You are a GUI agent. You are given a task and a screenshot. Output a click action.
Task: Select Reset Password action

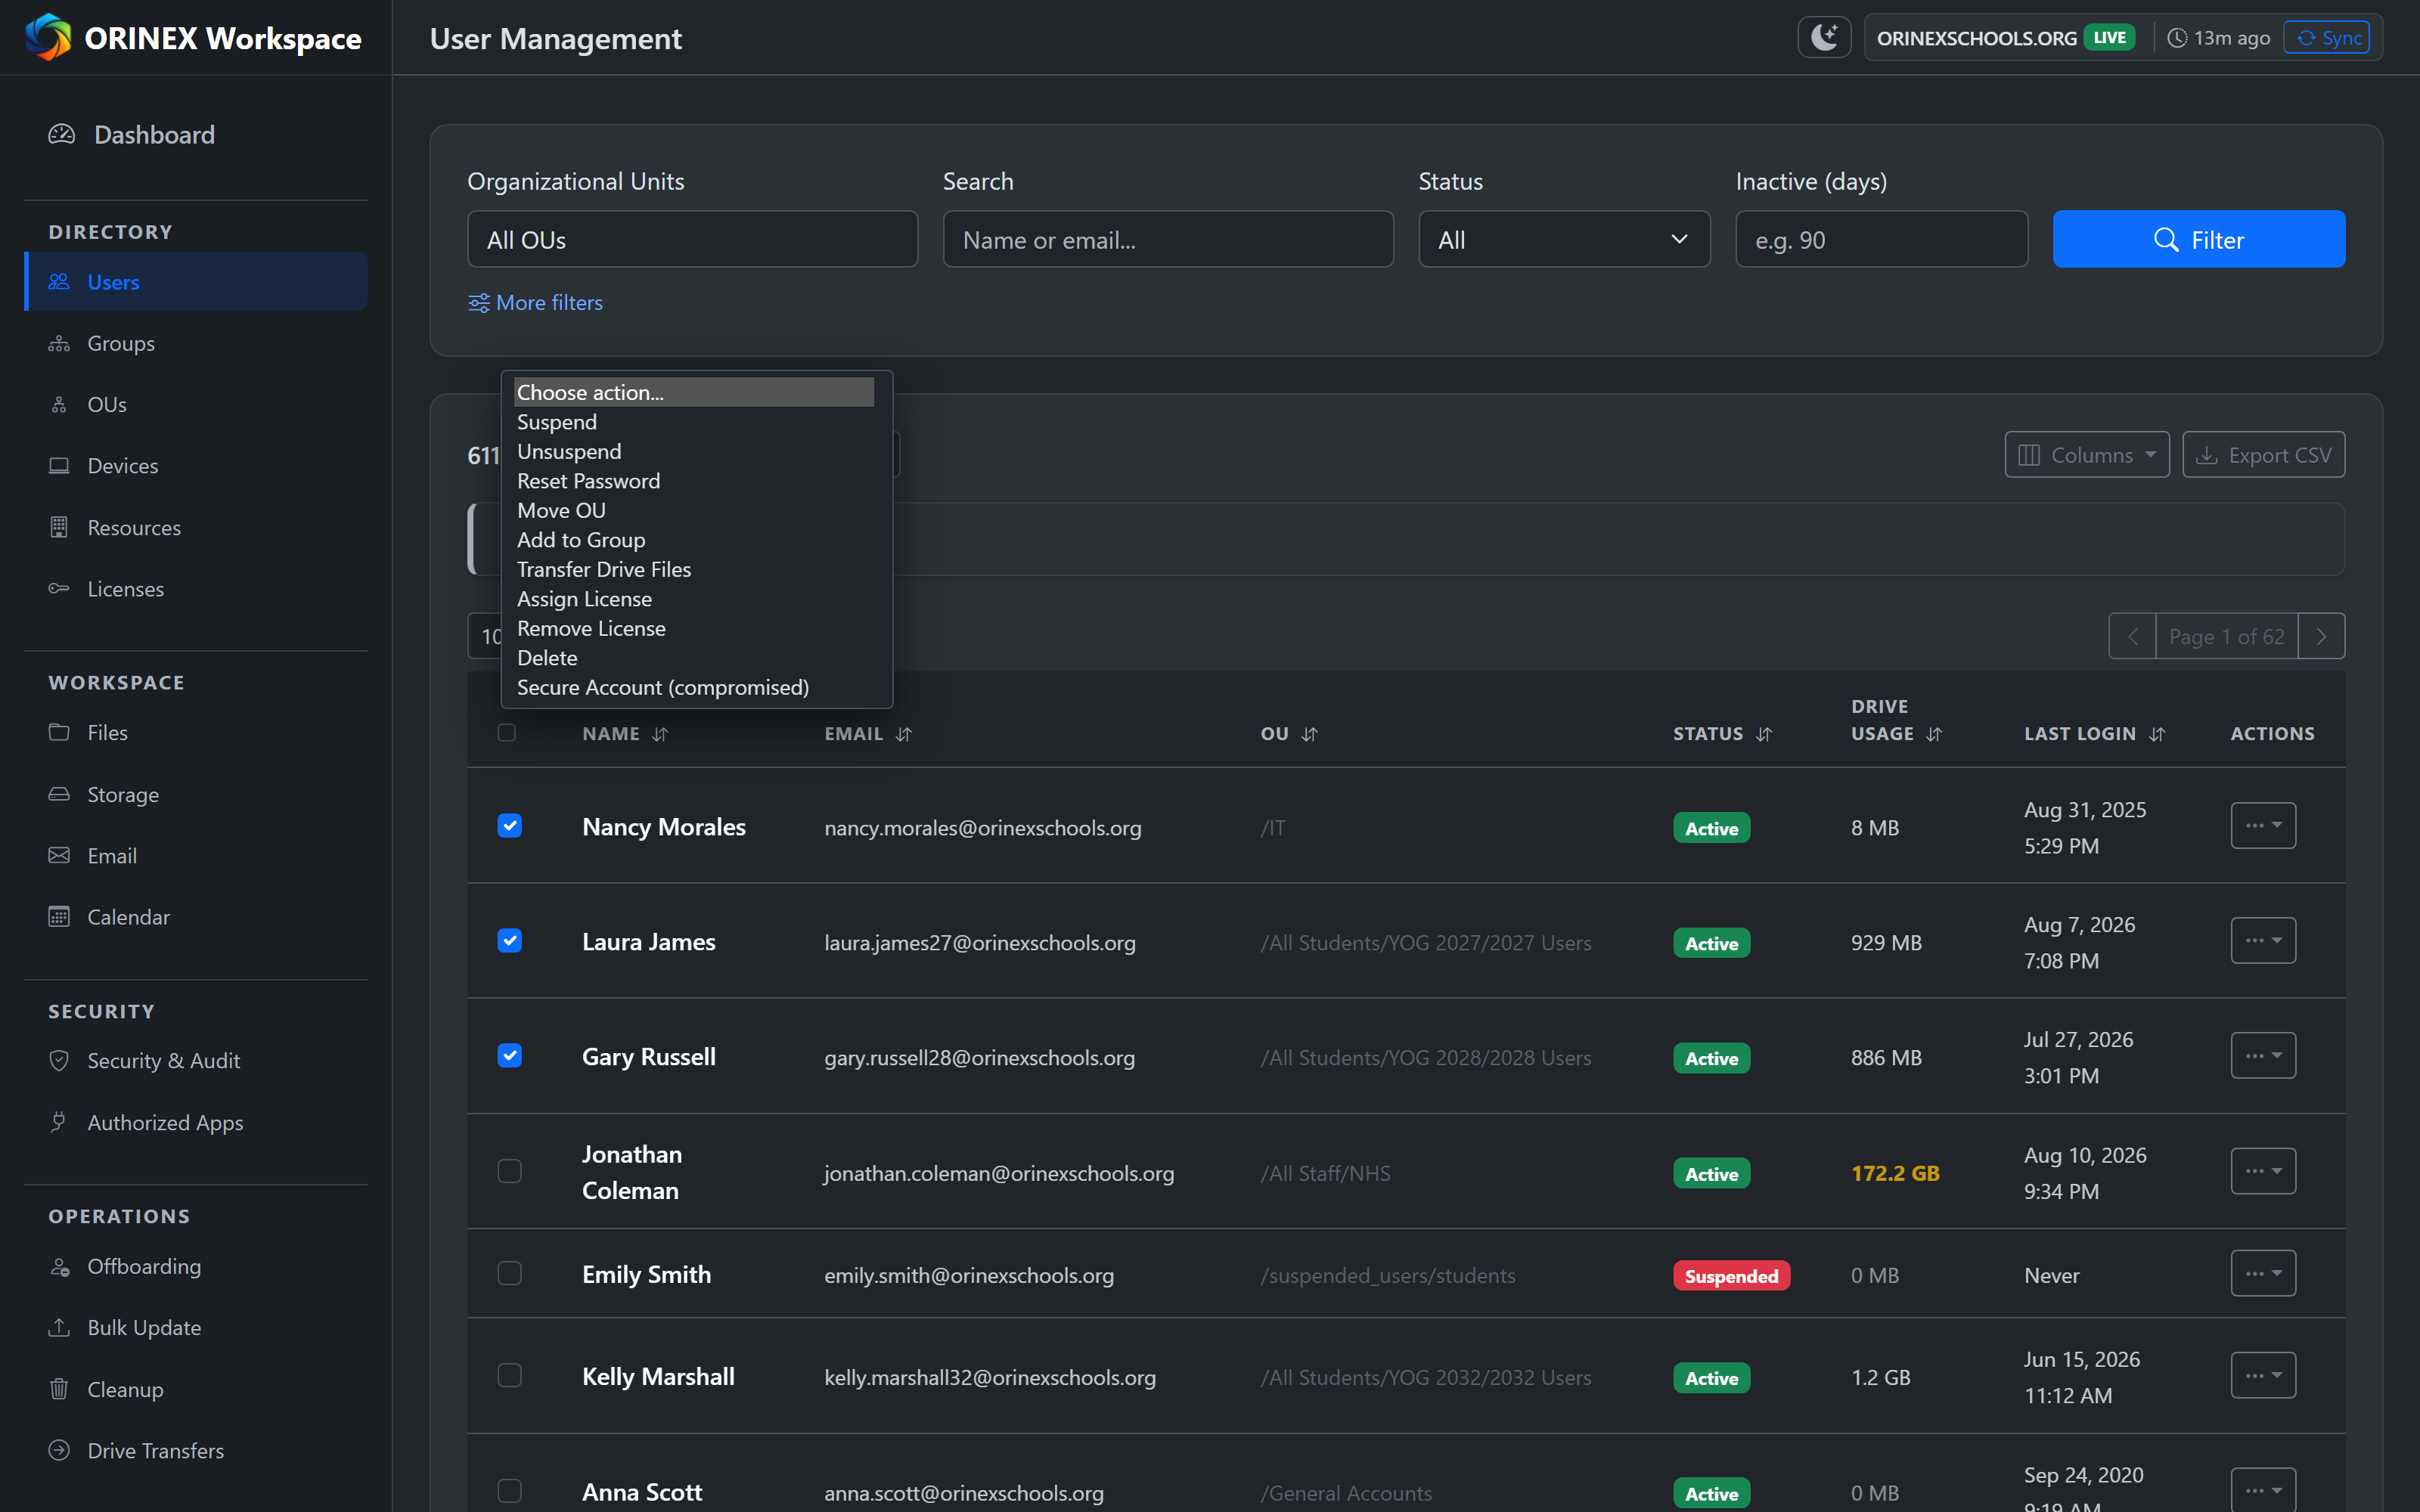coord(694,481)
